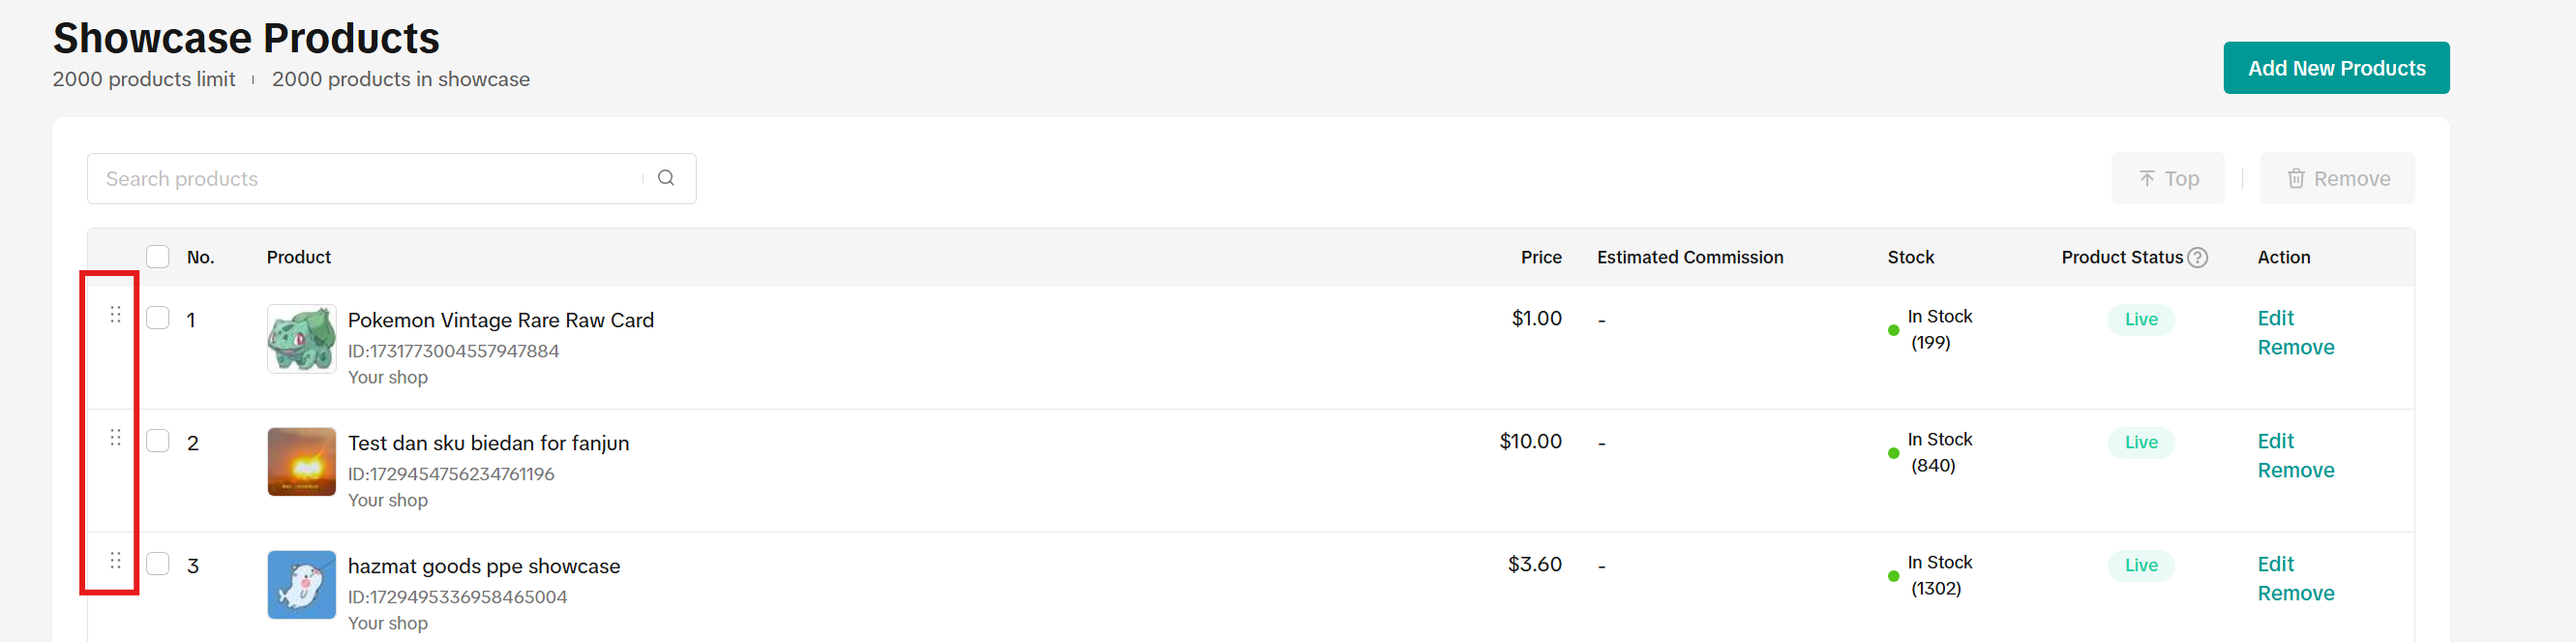Click drag handle for Pokemon Vintage row

[x=115, y=315]
